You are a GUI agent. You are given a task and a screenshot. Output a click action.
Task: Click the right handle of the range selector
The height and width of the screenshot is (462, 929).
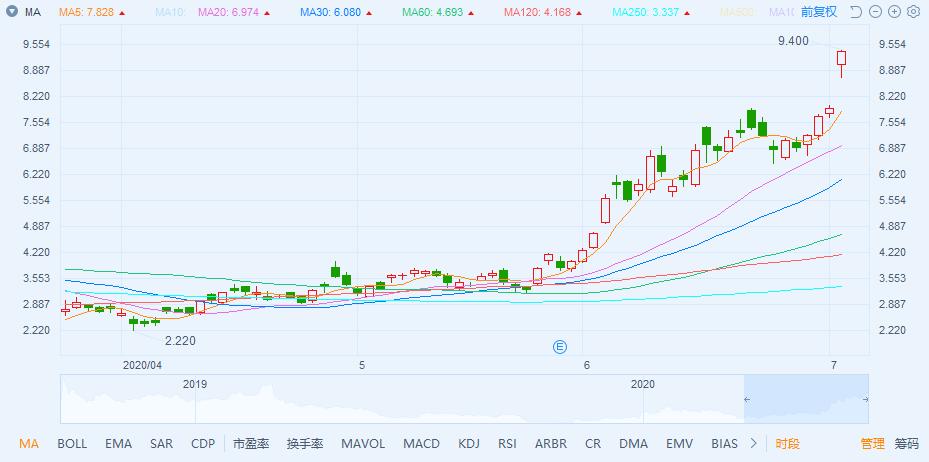coord(866,399)
